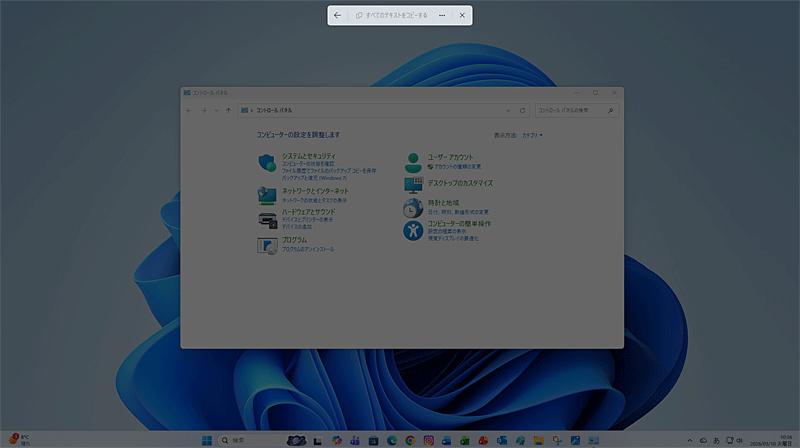Show hidden system tray icons chevron

coord(690,440)
